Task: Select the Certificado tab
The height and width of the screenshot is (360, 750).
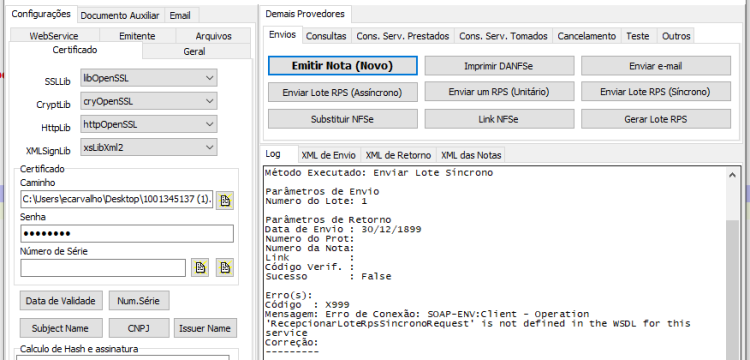Action: point(75,50)
